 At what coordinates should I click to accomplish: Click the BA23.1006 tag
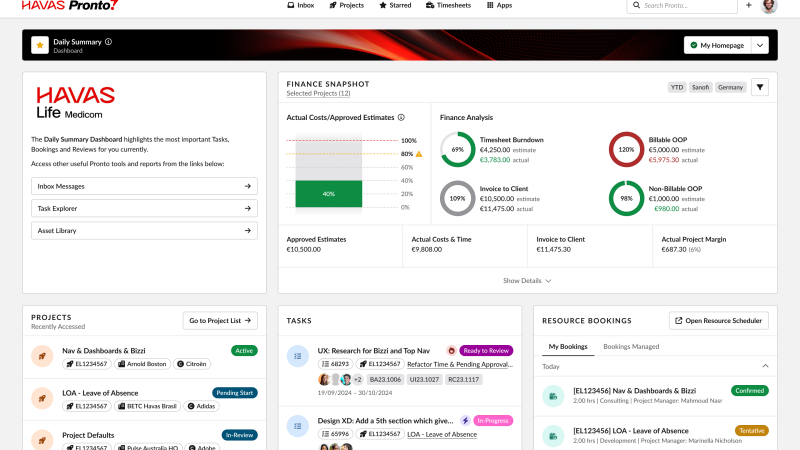(385, 380)
